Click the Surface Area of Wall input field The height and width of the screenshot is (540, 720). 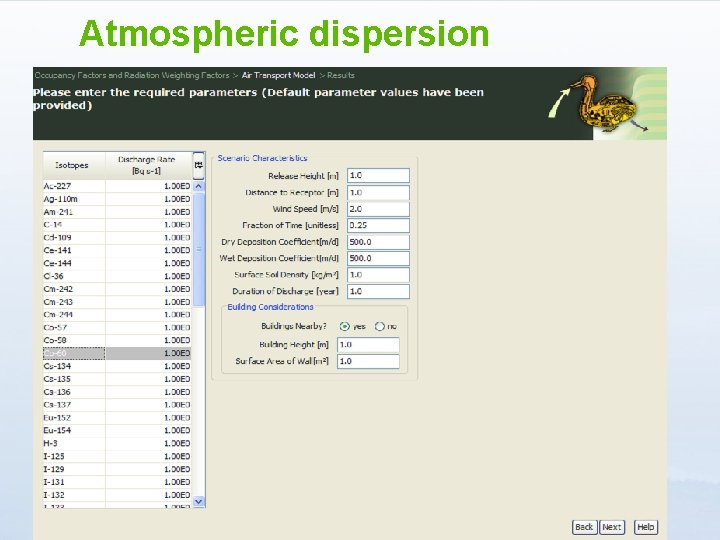(x=368, y=361)
